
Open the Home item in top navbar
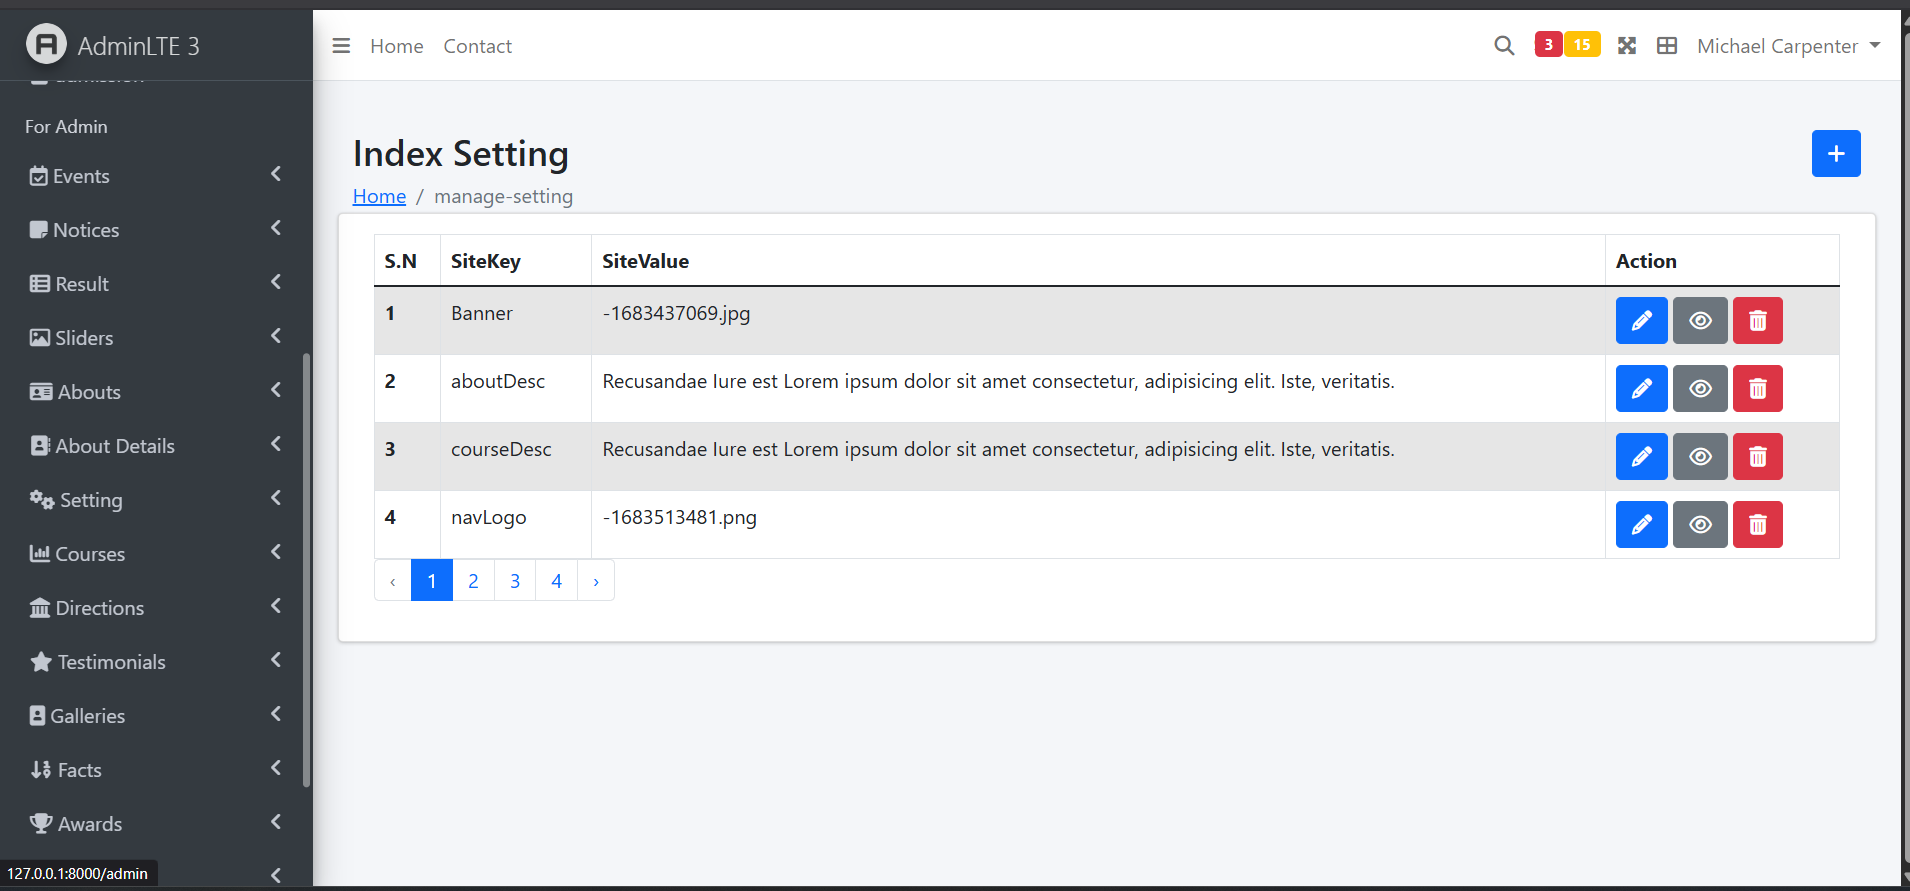pyautogui.click(x=397, y=46)
